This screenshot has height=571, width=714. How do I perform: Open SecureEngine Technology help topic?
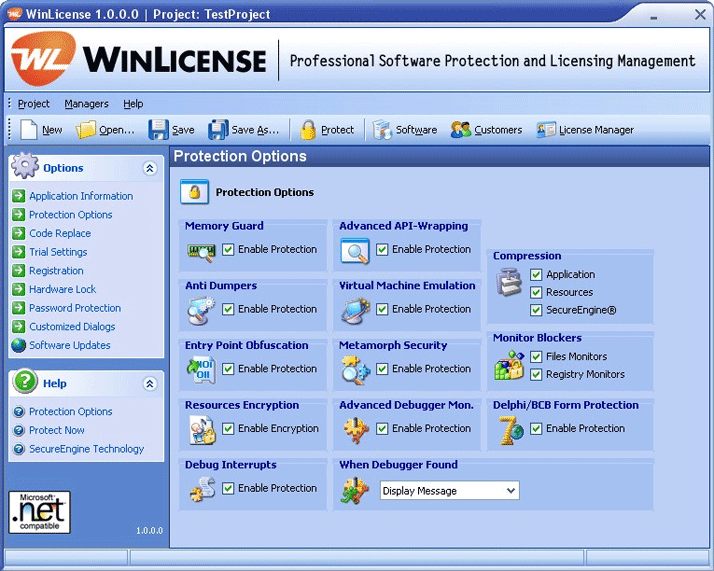click(87, 449)
